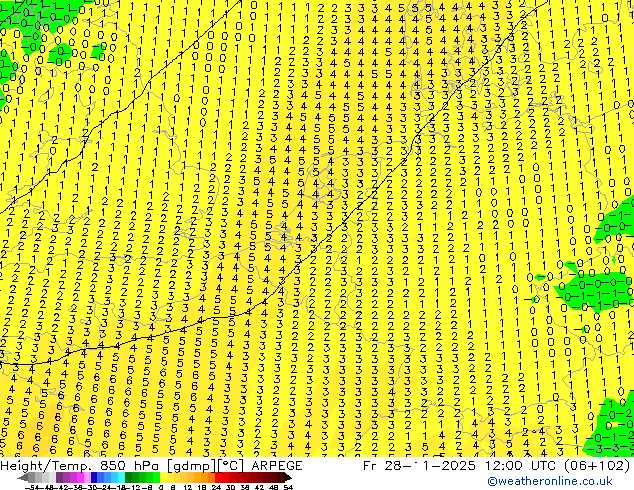Click the '850 hPa' level label
This screenshot has width=634, height=490.
[129, 466]
